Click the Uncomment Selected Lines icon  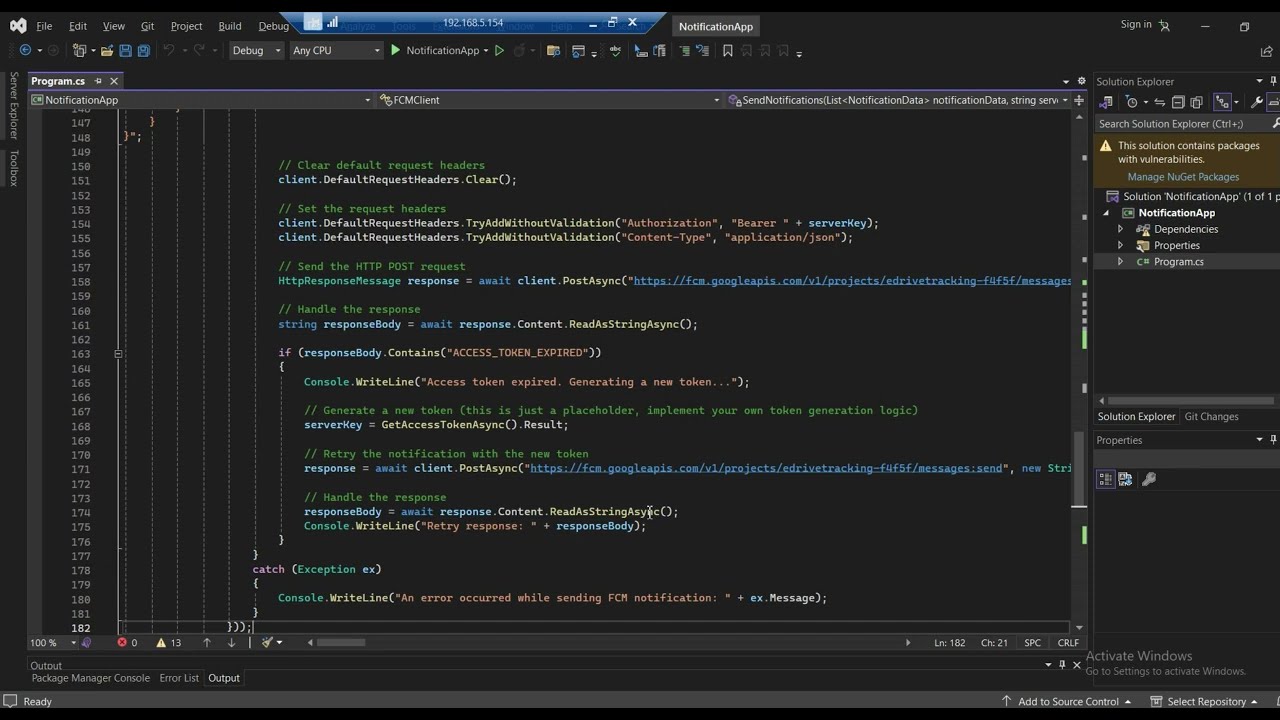(x=703, y=51)
